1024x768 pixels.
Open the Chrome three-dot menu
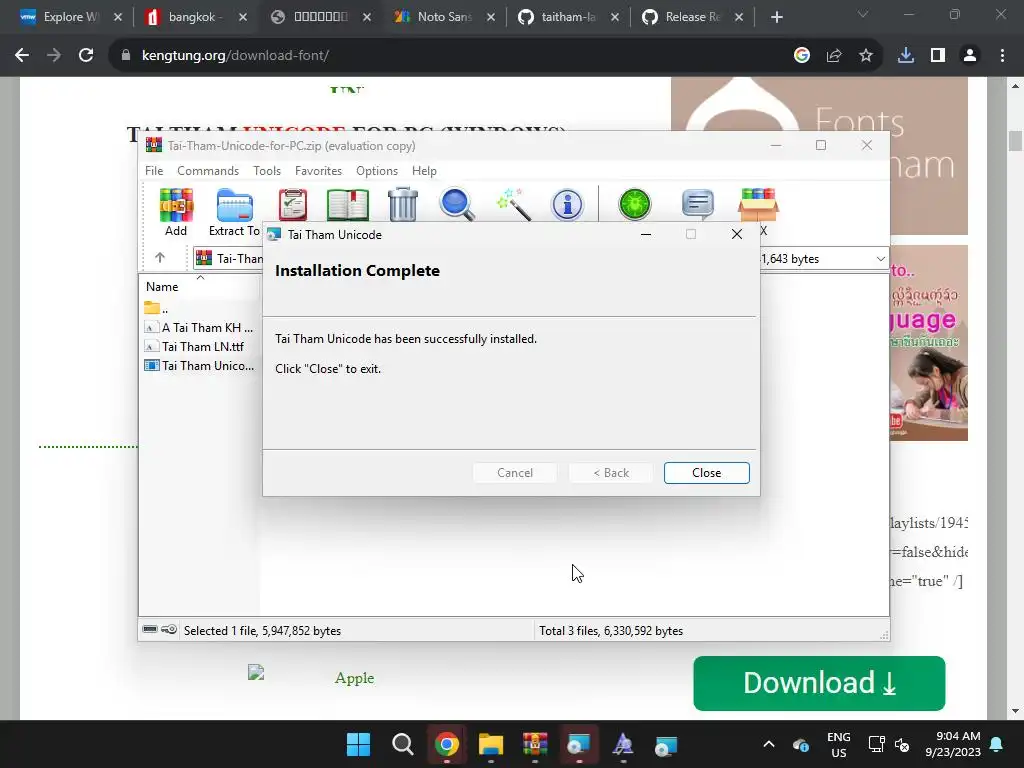[x=1002, y=56]
